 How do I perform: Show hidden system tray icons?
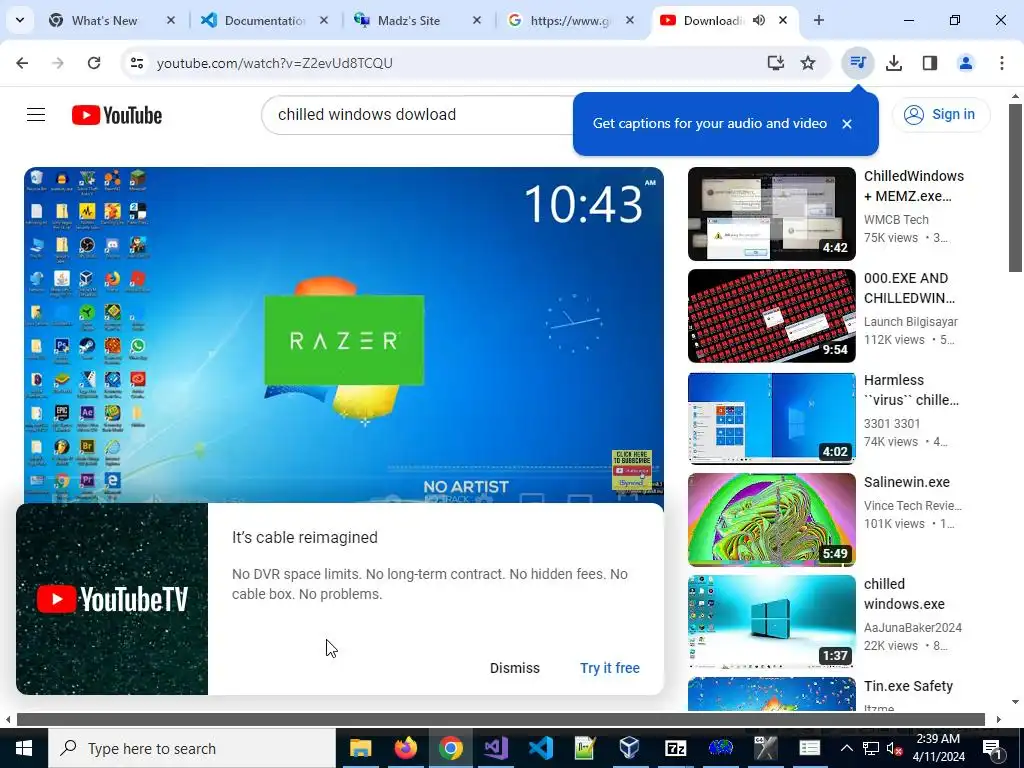click(x=846, y=748)
